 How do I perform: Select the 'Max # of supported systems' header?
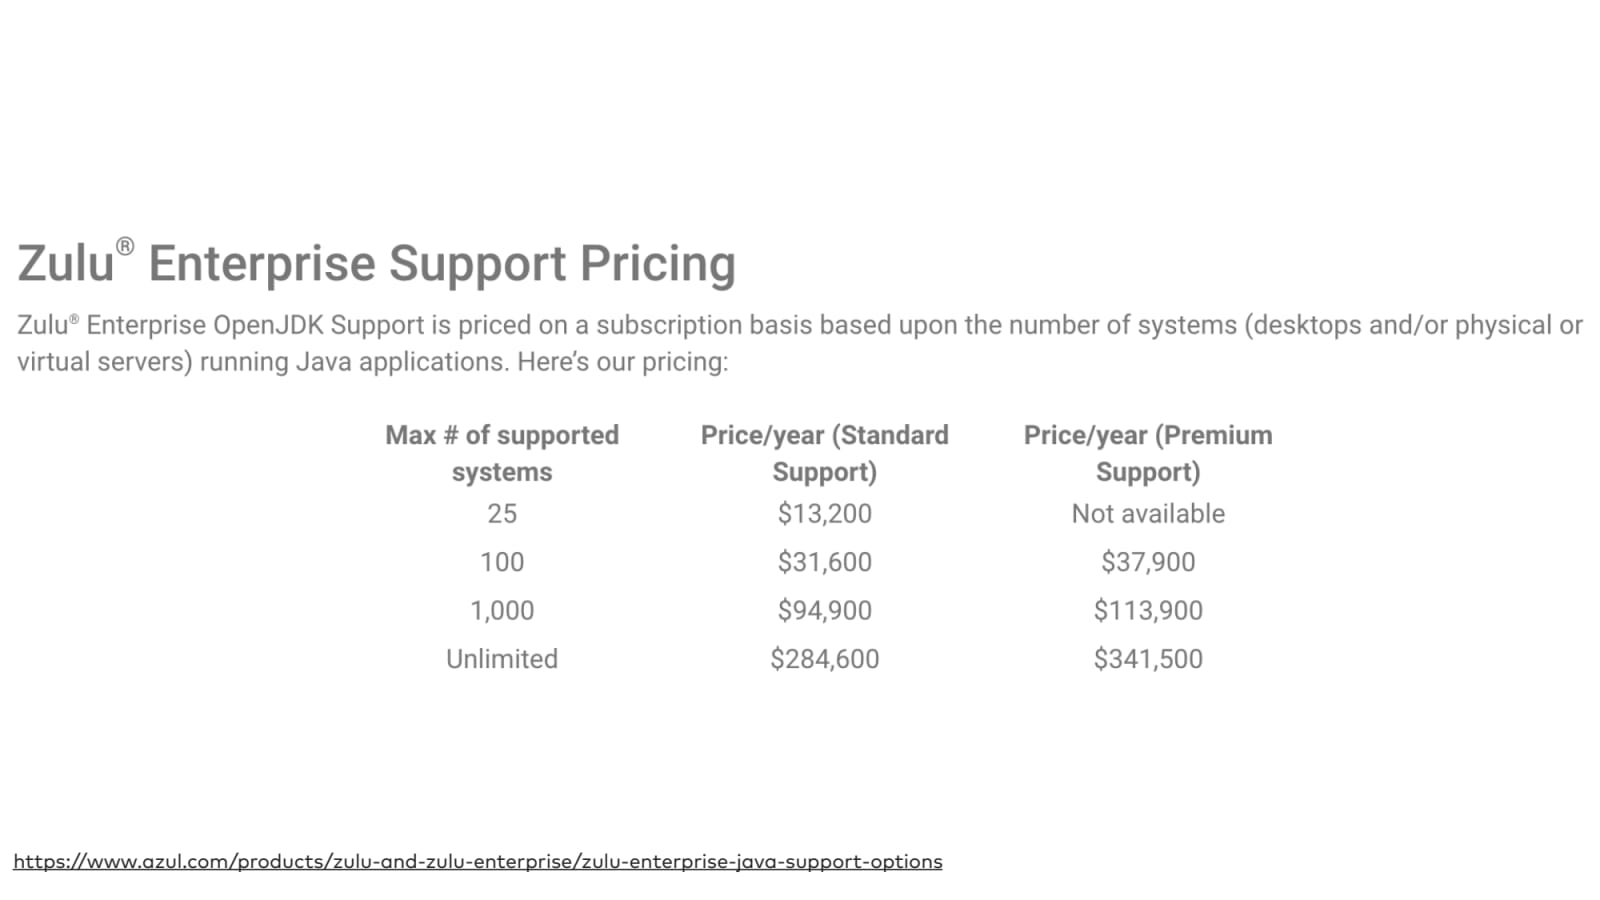point(501,453)
